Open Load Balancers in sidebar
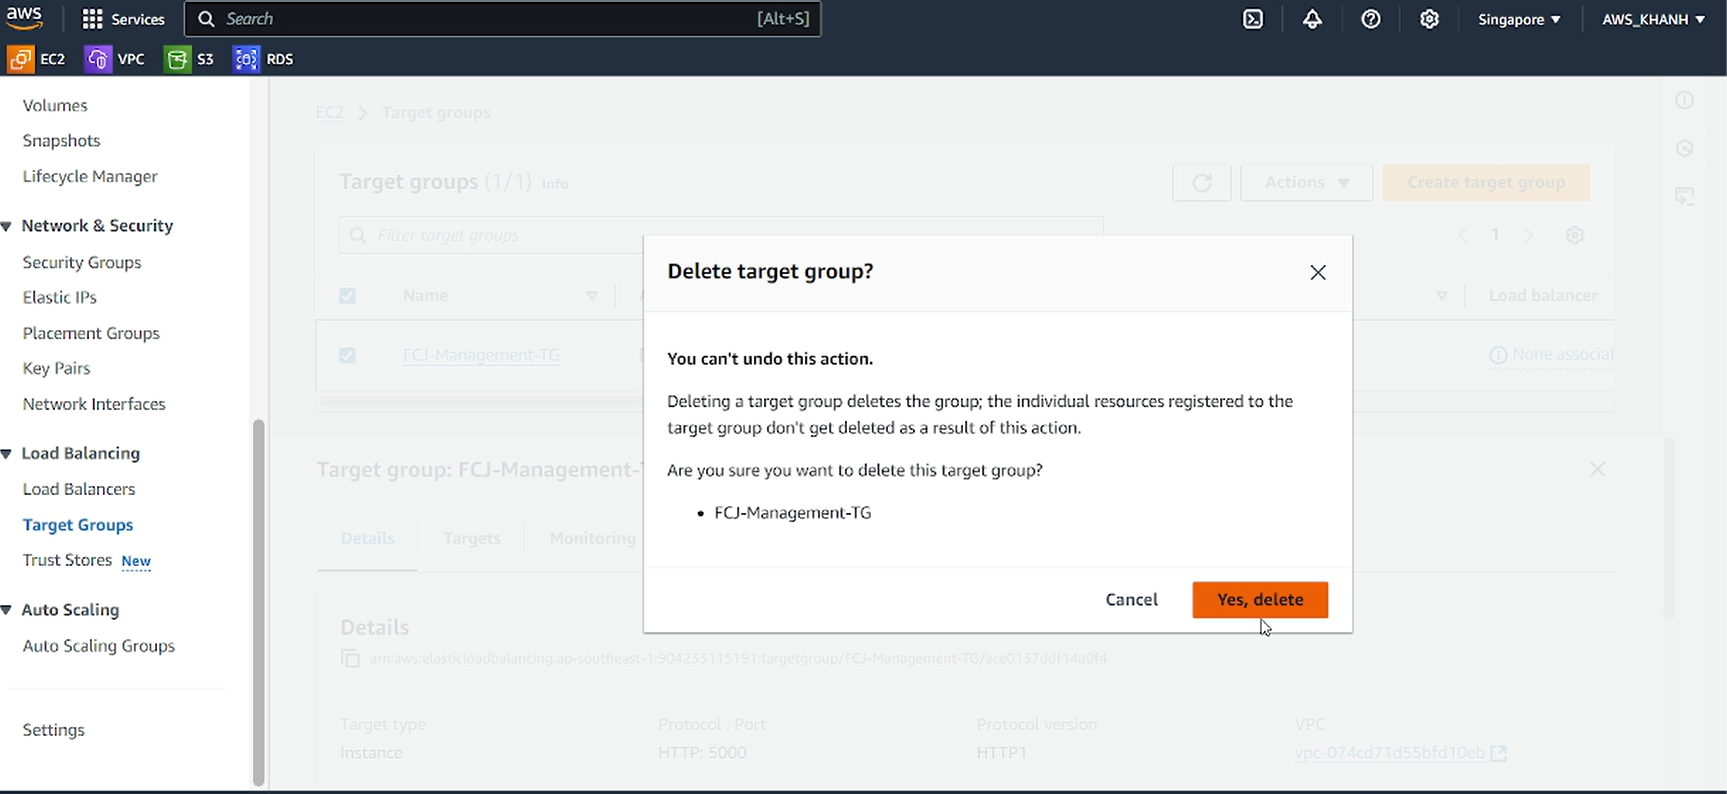The width and height of the screenshot is (1727, 794). [79, 489]
